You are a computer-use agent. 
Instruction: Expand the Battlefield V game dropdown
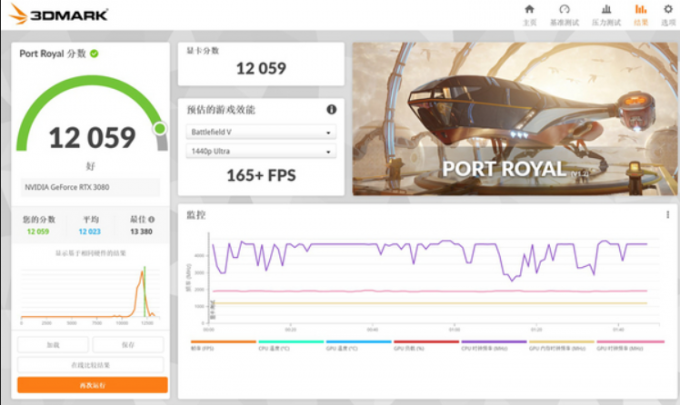[x=260, y=132]
